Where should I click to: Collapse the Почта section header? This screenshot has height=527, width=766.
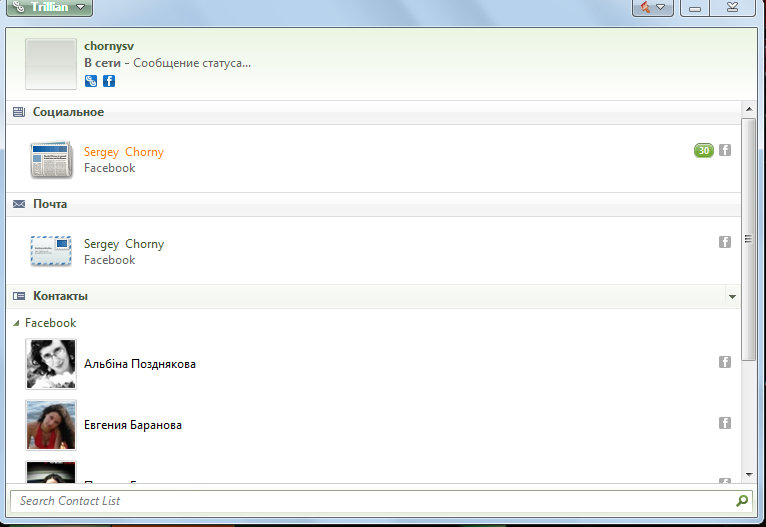[x=373, y=204]
